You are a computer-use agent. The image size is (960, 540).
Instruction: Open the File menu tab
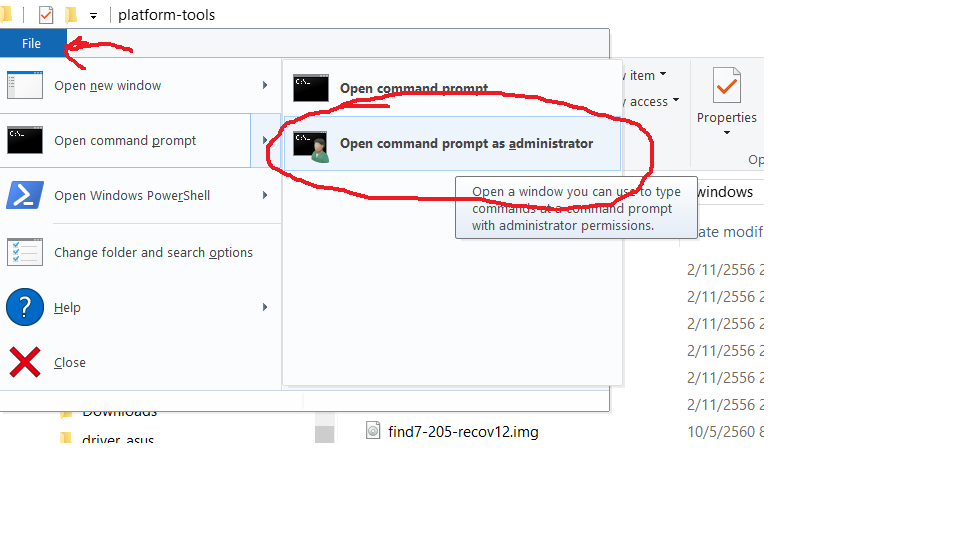click(31, 43)
